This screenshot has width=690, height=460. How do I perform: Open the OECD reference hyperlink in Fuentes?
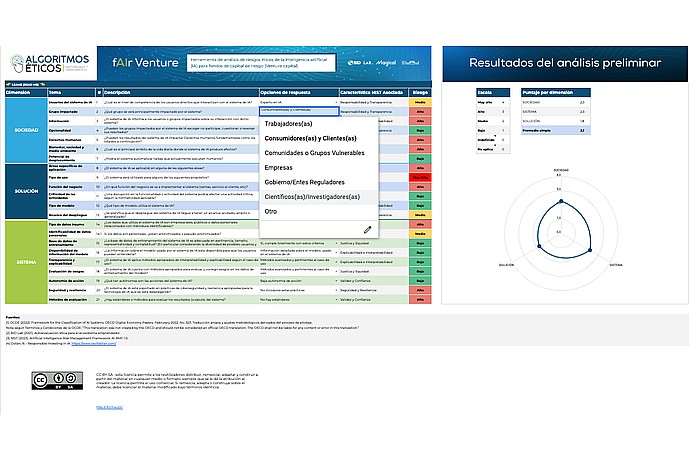pos(94,343)
